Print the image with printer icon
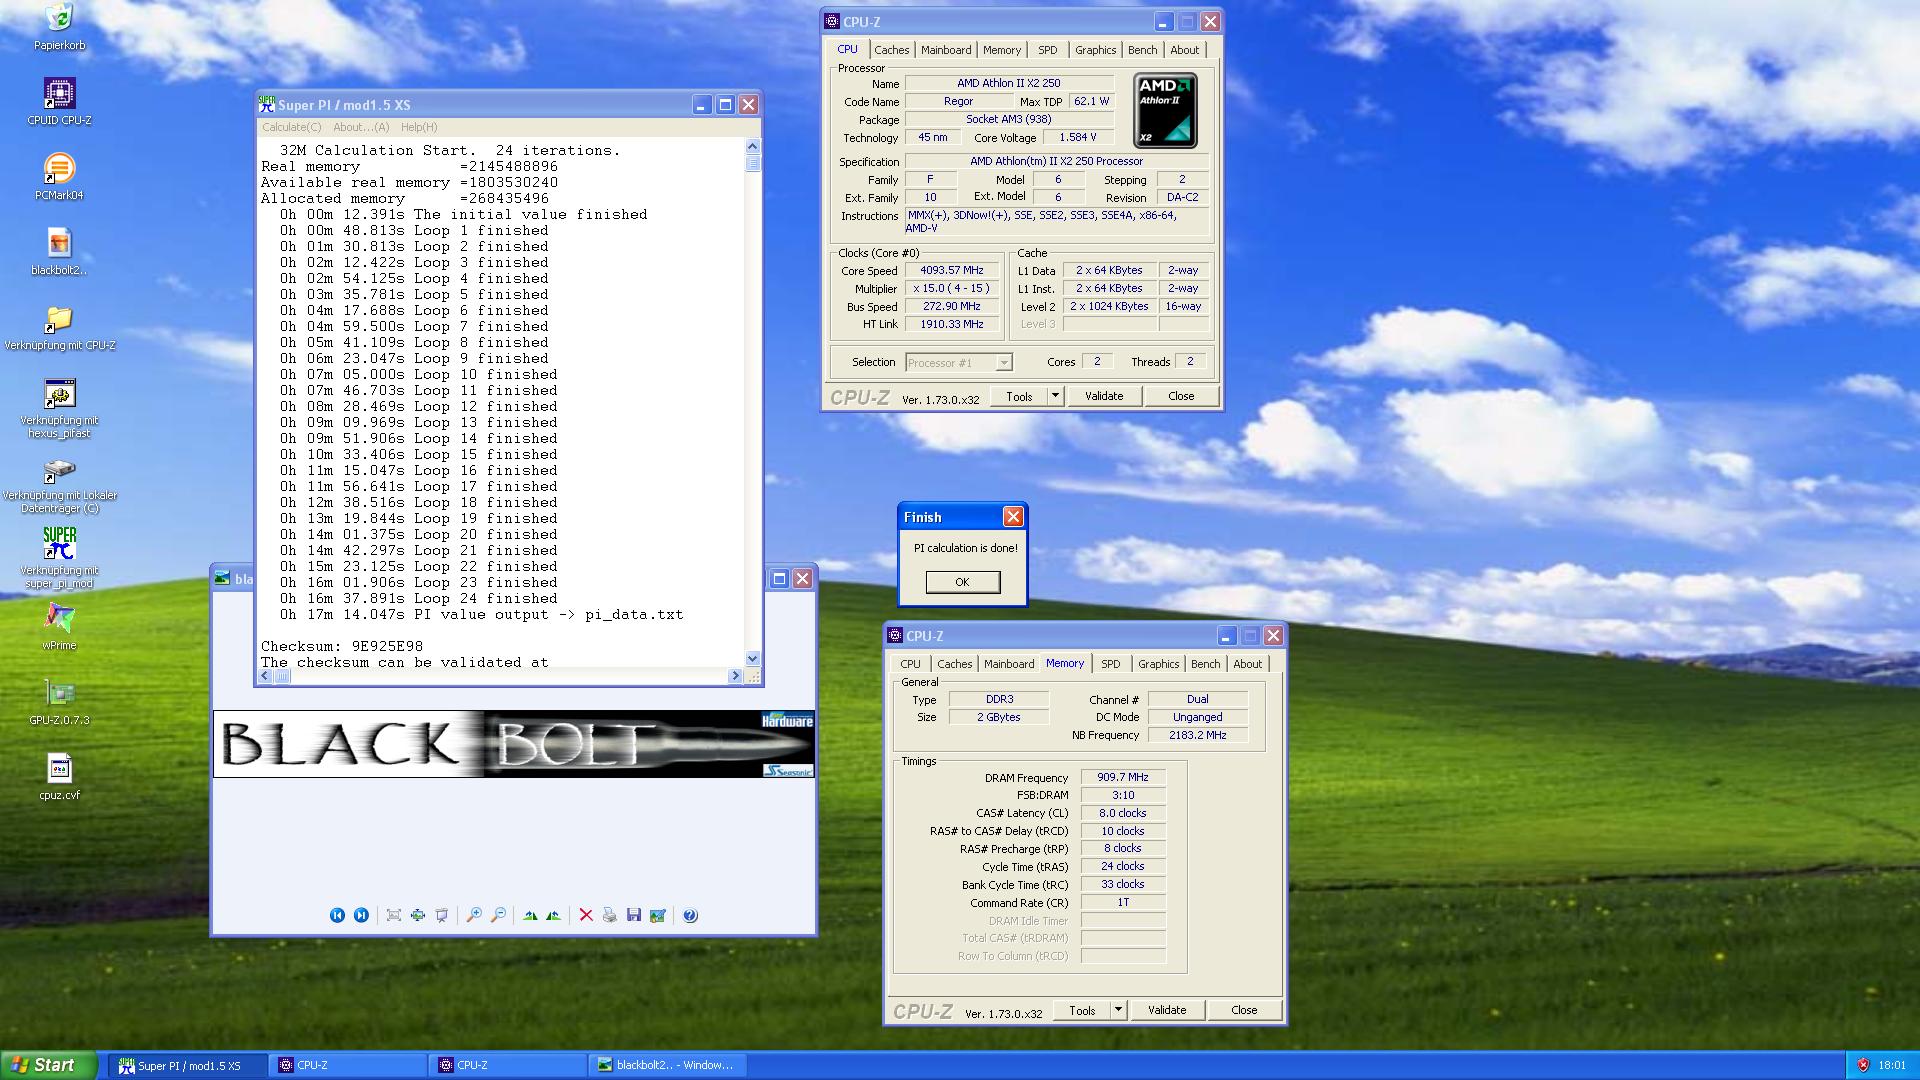This screenshot has height=1080, width=1920. coord(610,915)
